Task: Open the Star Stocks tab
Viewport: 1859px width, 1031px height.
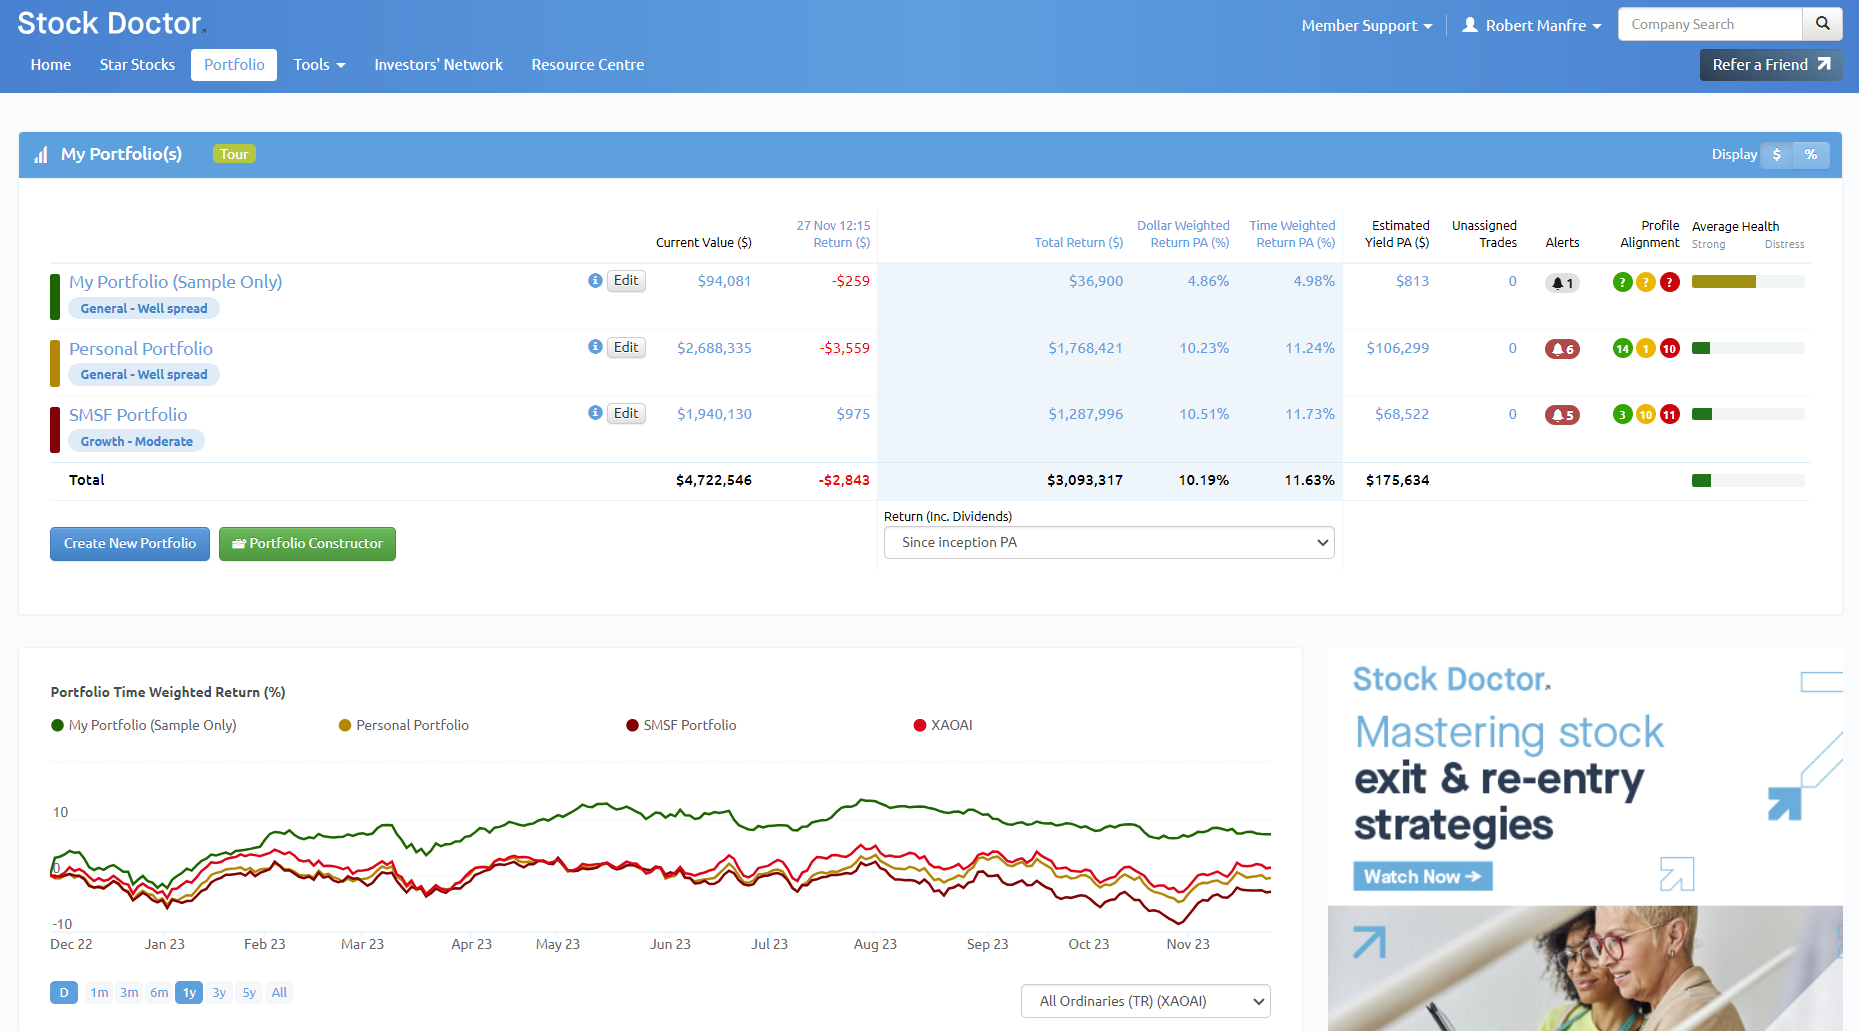Action: [x=137, y=64]
